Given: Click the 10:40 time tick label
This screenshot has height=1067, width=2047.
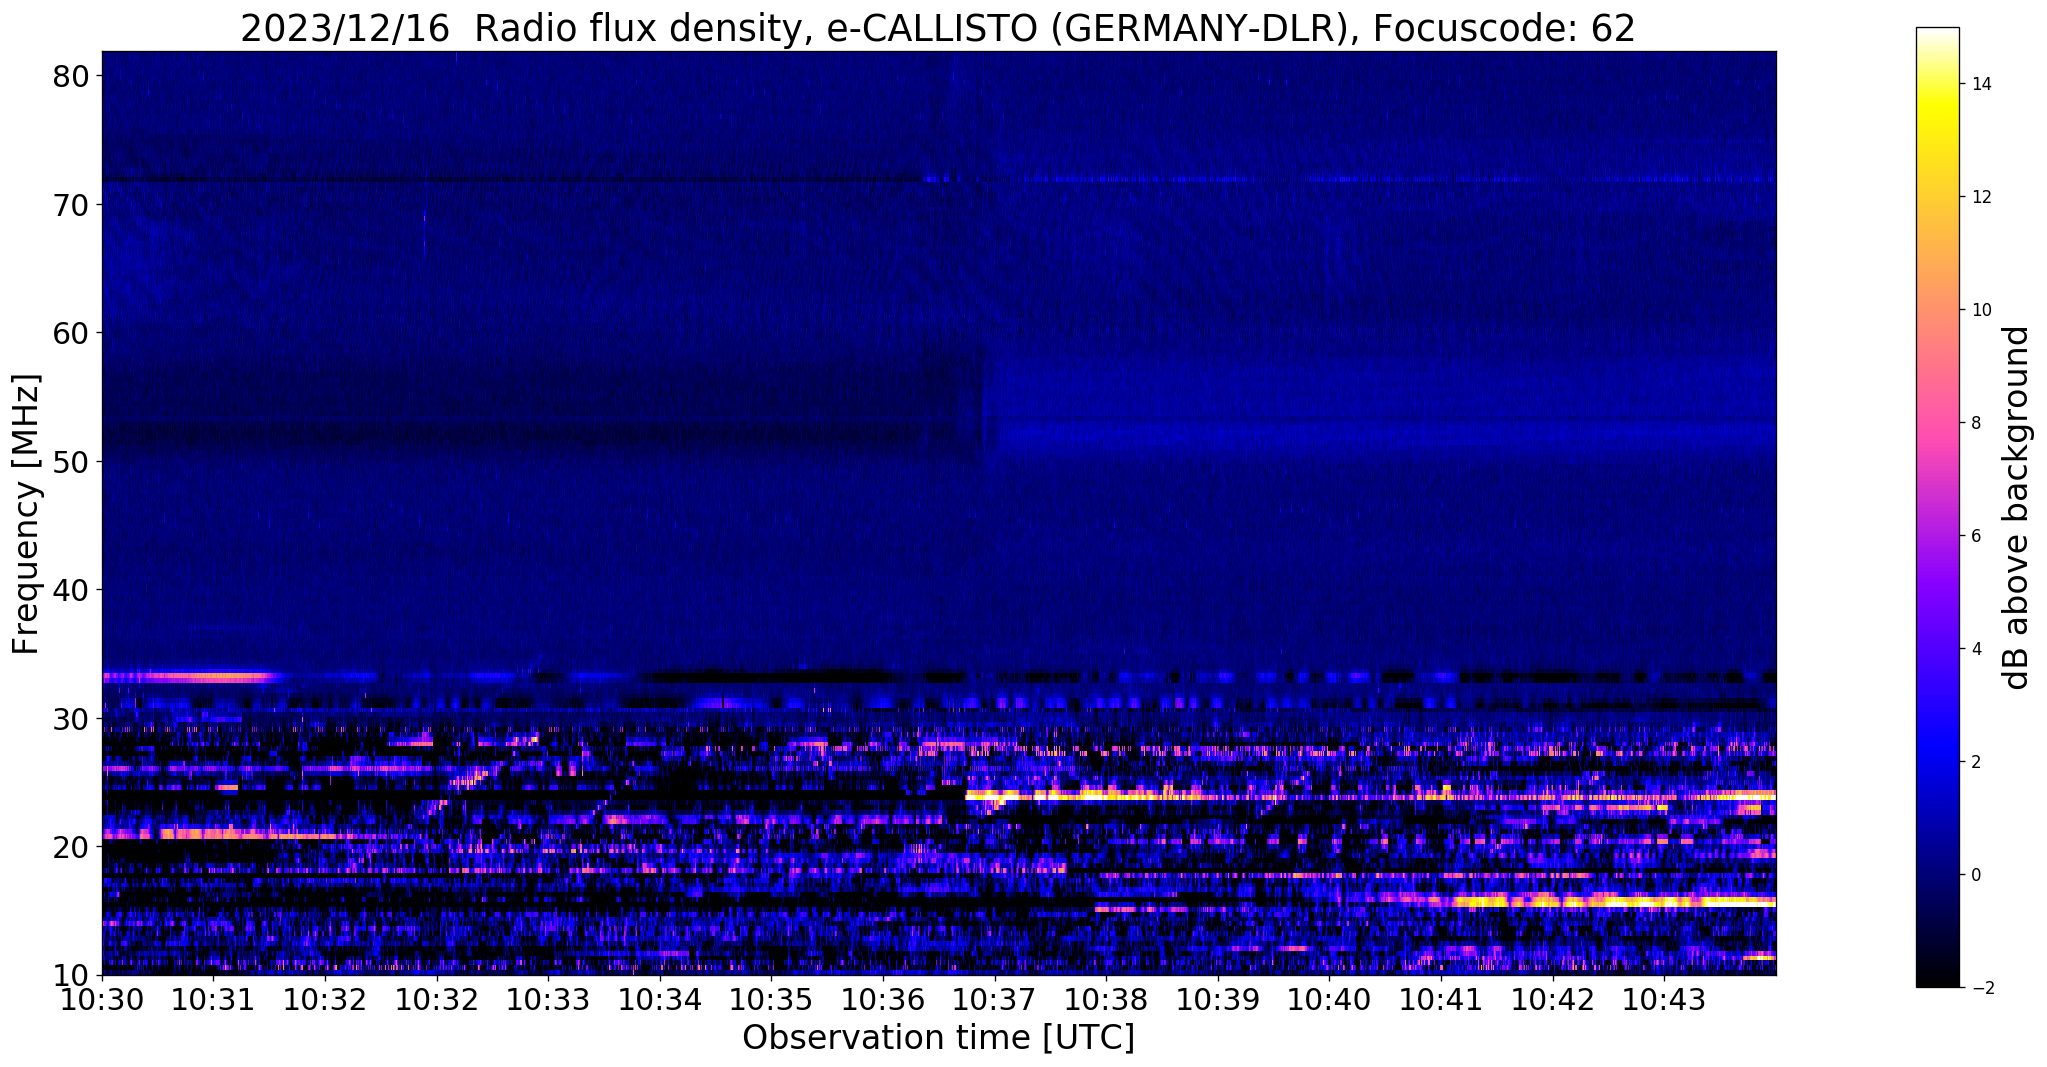Looking at the screenshot, I should click(x=1329, y=1000).
